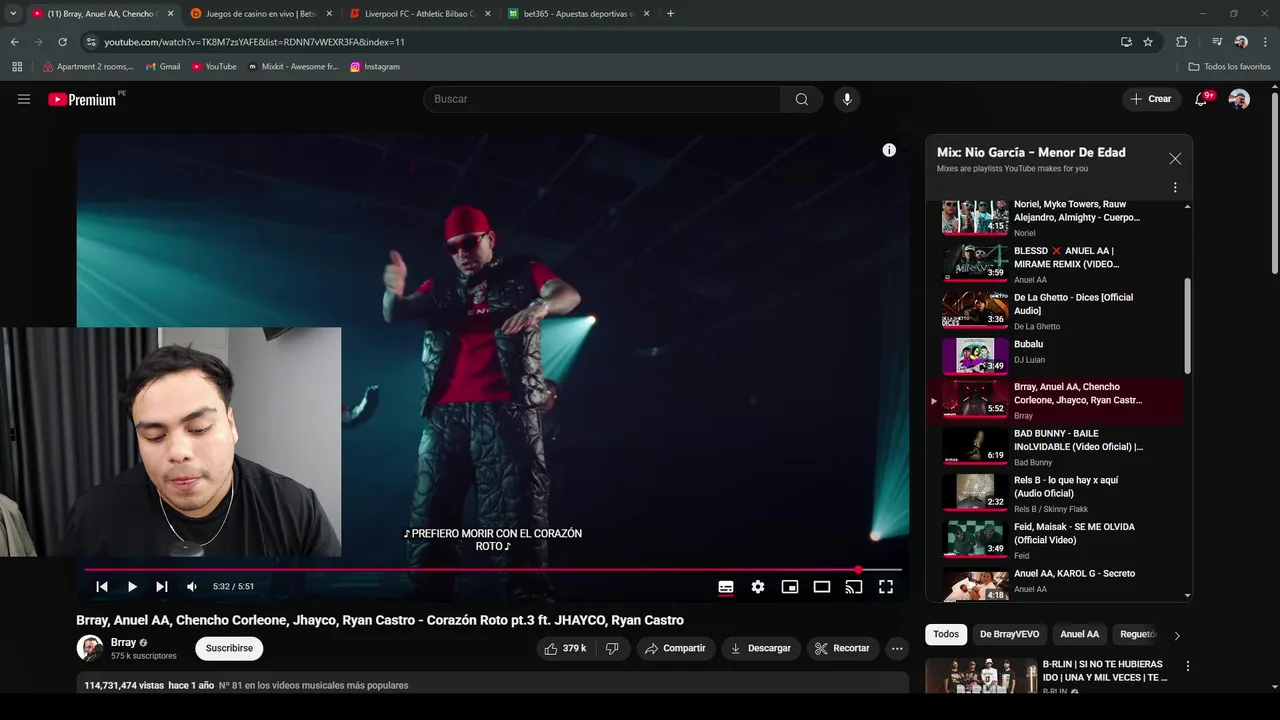Play Rels B lo que hay x aquí
This screenshot has width=1280, height=720.
point(1055,493)
